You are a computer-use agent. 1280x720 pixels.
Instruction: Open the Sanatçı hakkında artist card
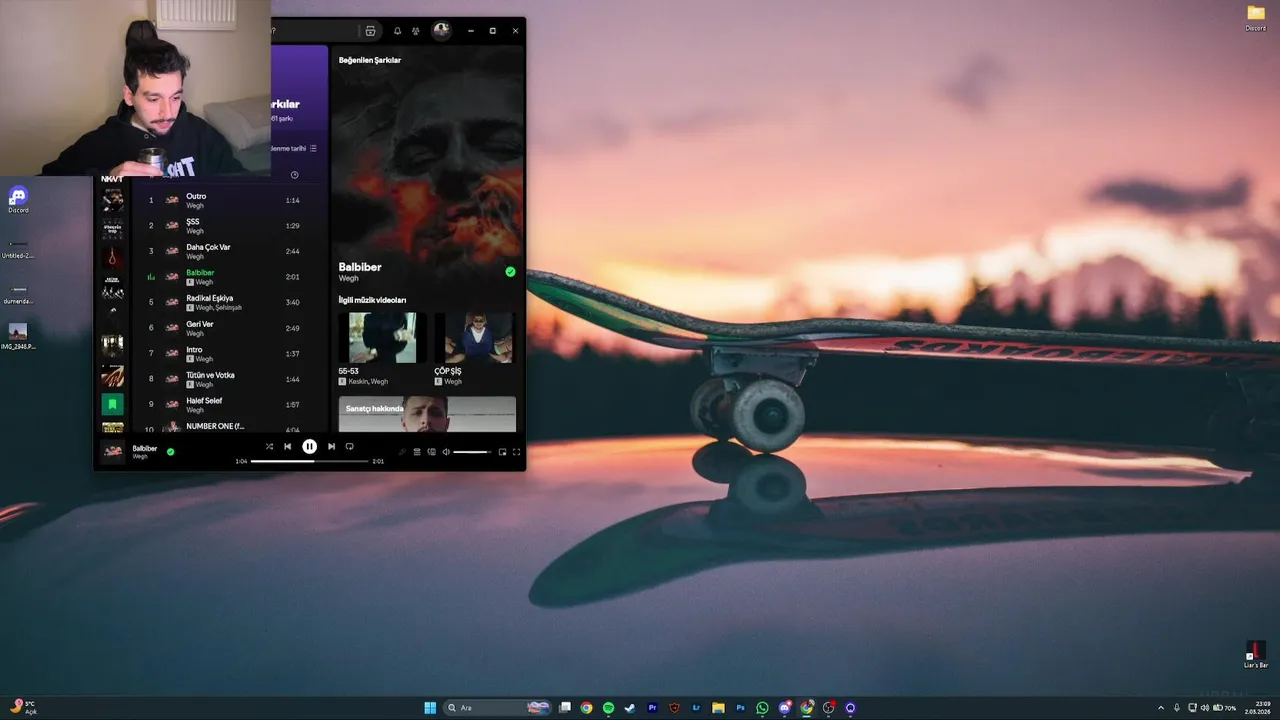click(x=427, y=414)
